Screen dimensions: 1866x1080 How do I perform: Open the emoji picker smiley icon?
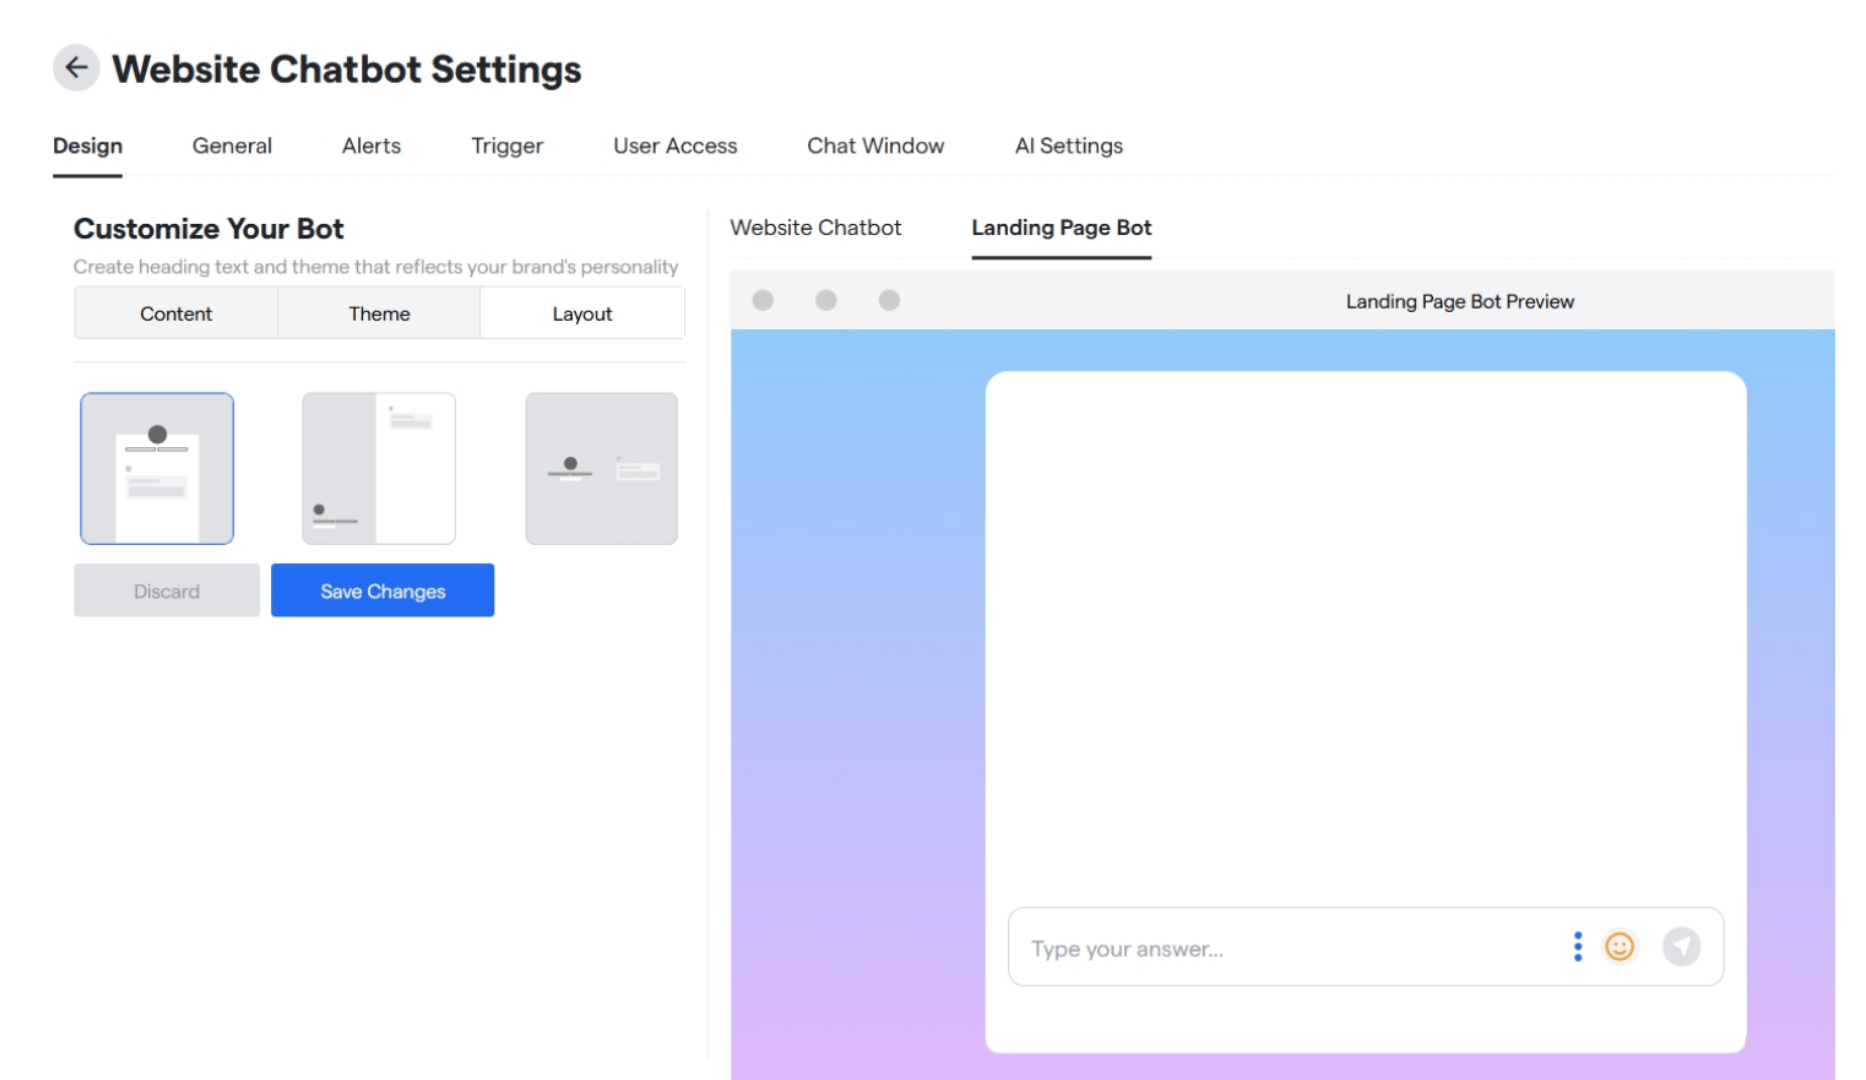click(1619, 946)
